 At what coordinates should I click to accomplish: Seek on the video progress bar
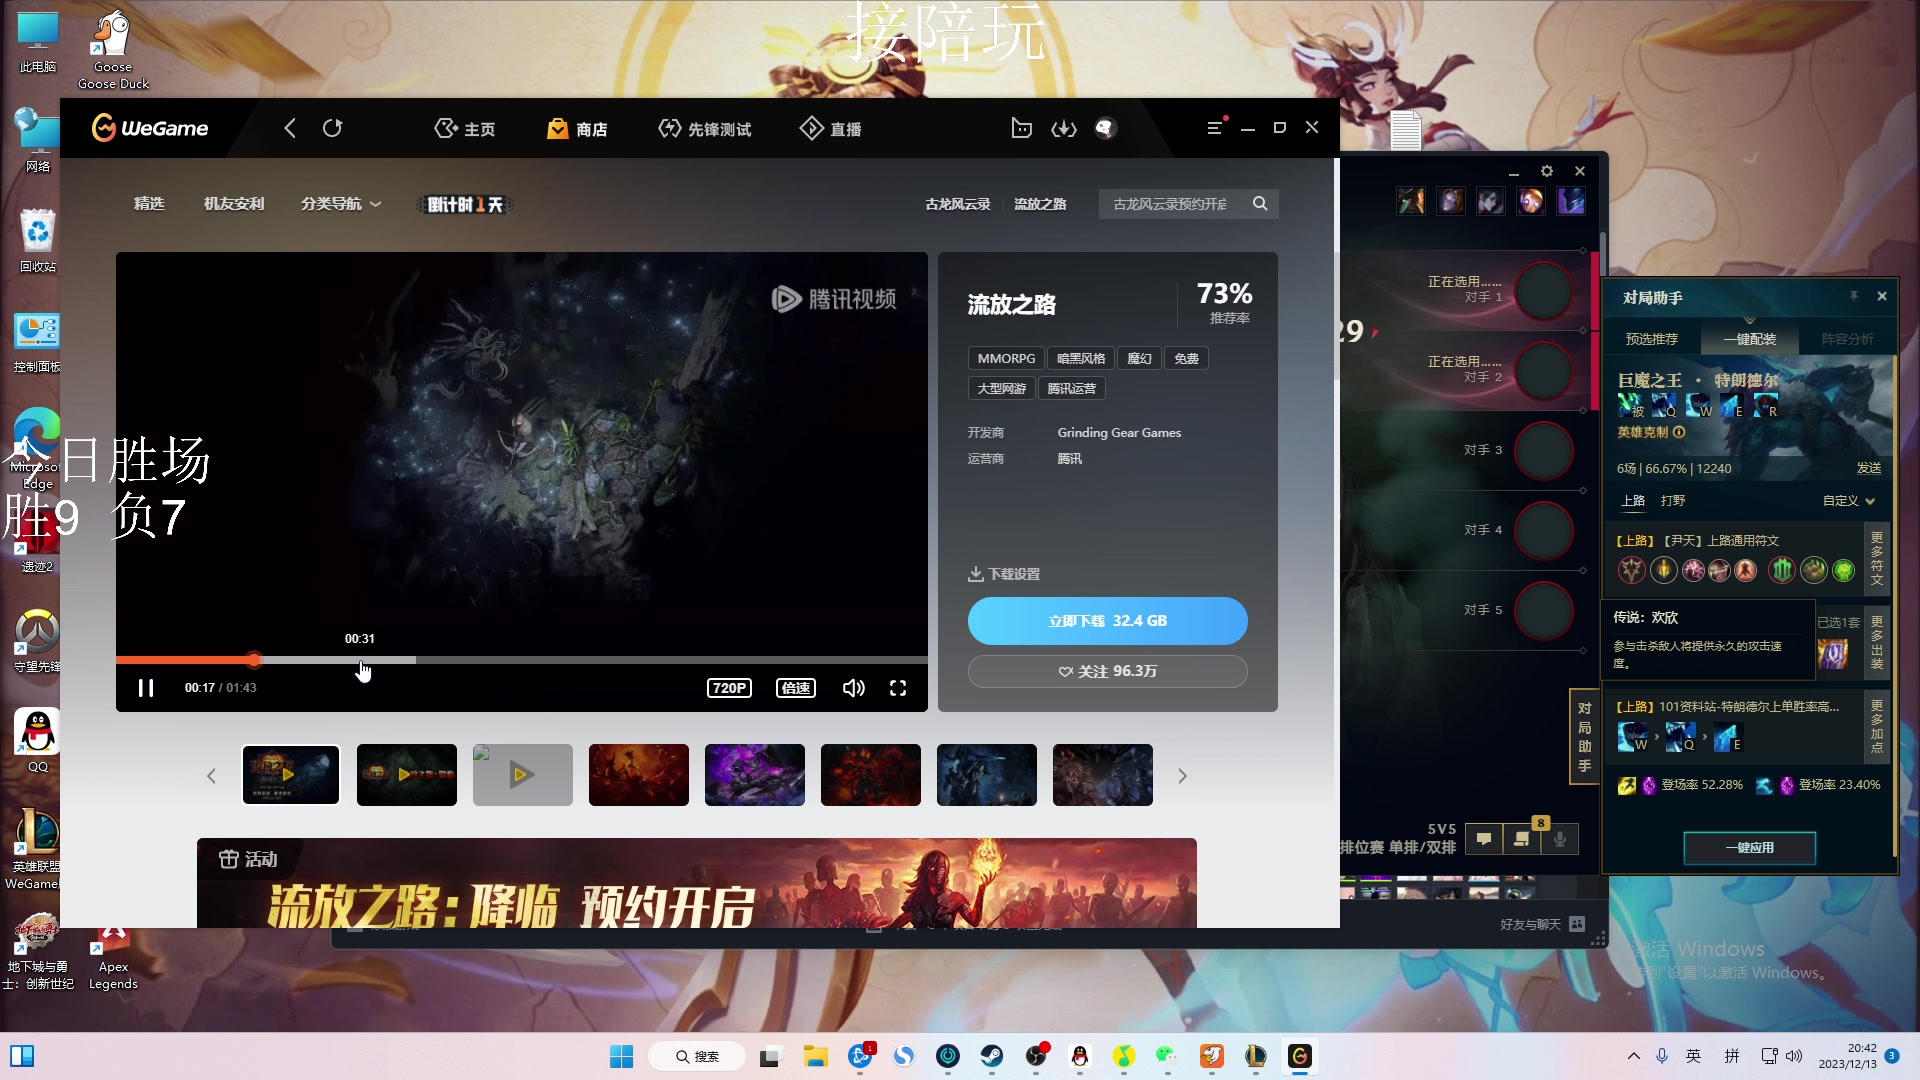click(521, 660)
